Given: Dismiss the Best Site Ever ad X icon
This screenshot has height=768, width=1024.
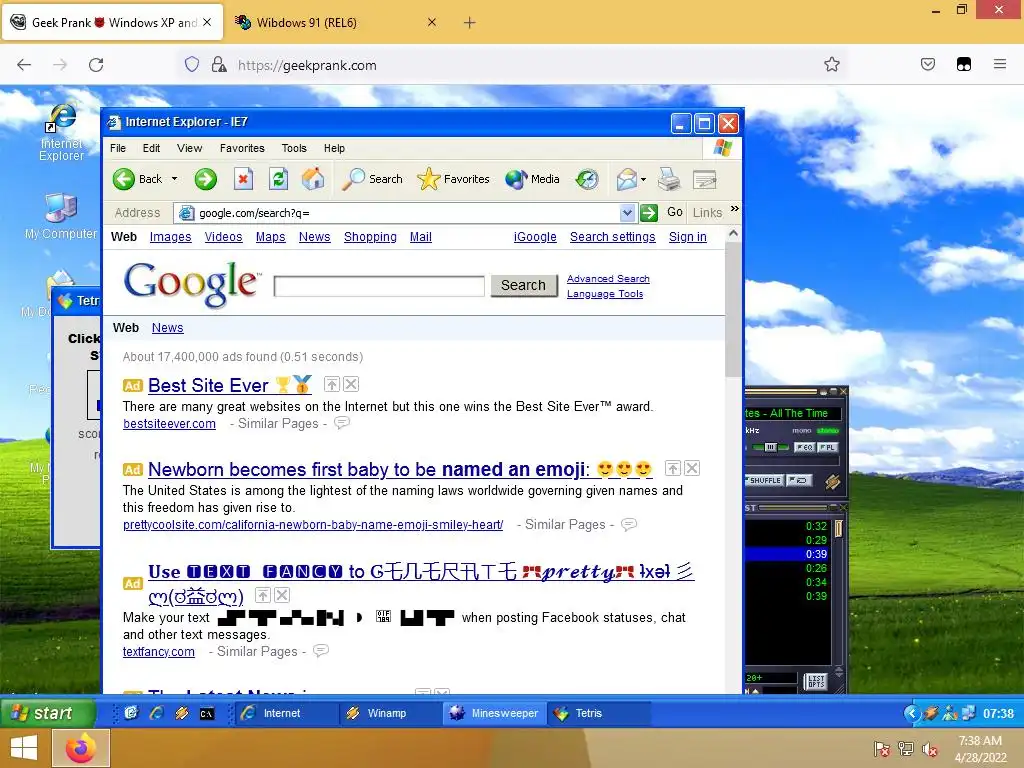Looking at the screenshot, I should pos(351,384).
